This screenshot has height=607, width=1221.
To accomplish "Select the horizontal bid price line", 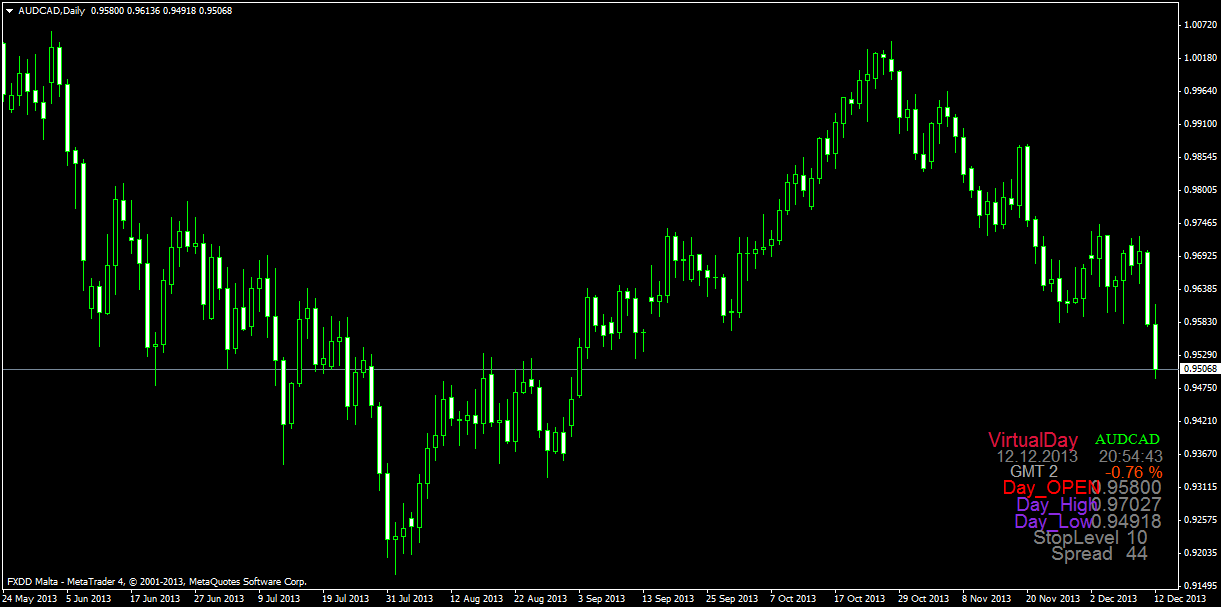I will 600,369.
